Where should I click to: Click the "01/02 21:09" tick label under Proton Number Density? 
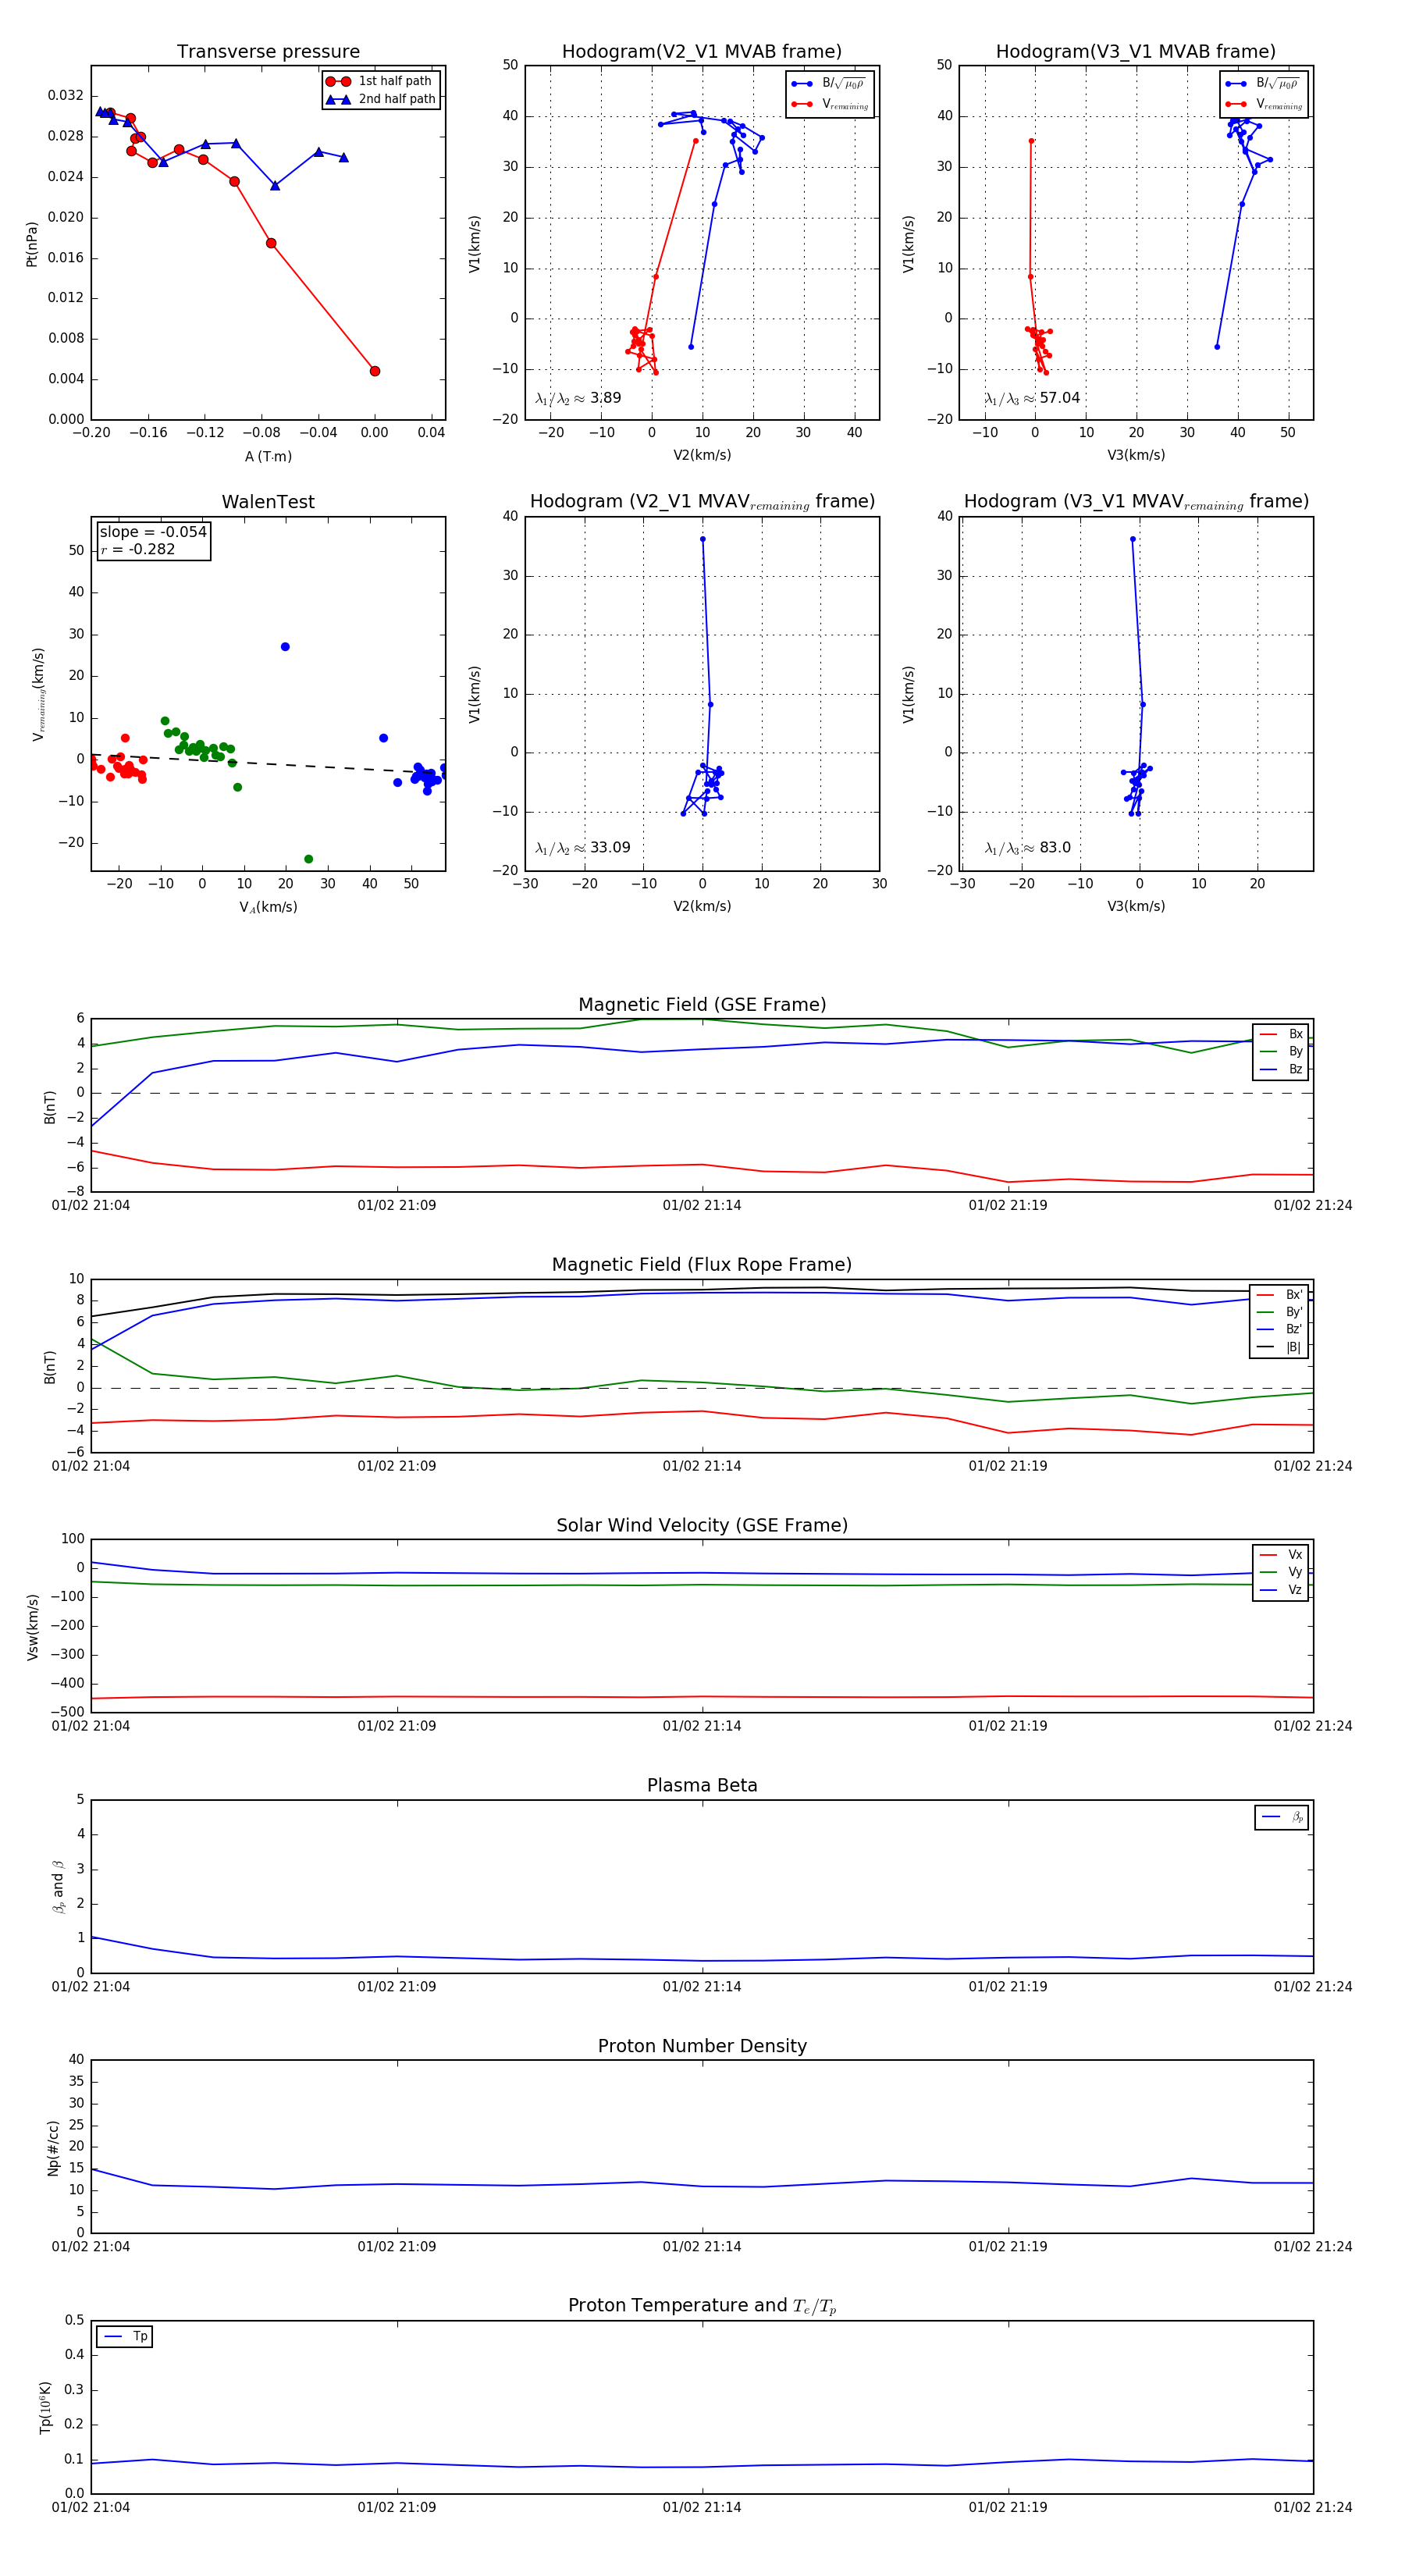tap(397, 2247)
